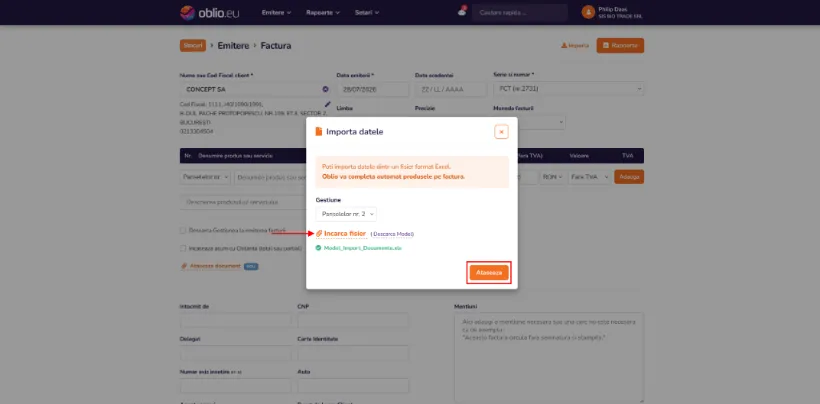The height and width of the screenshot is (404, 820).
Task: Click the green checkmark beside uploaded file
Action: click(318, 248)
